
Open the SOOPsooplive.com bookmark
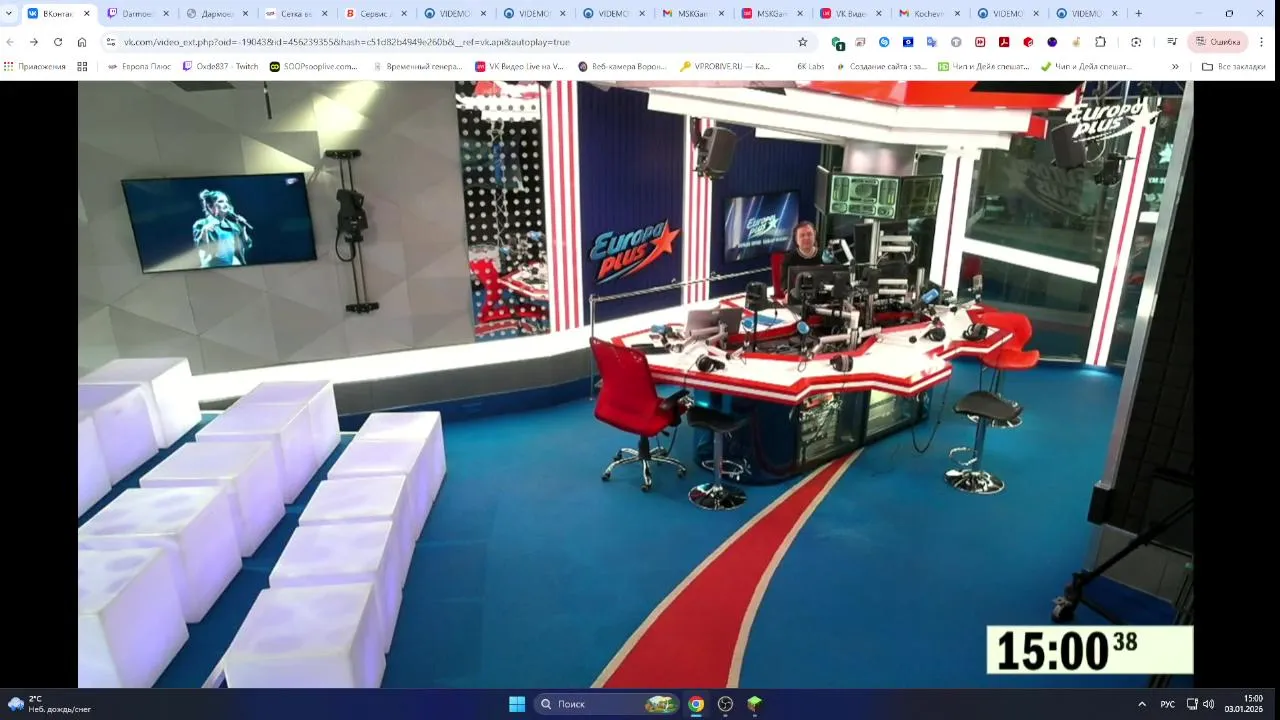click(x=313, y=66)
